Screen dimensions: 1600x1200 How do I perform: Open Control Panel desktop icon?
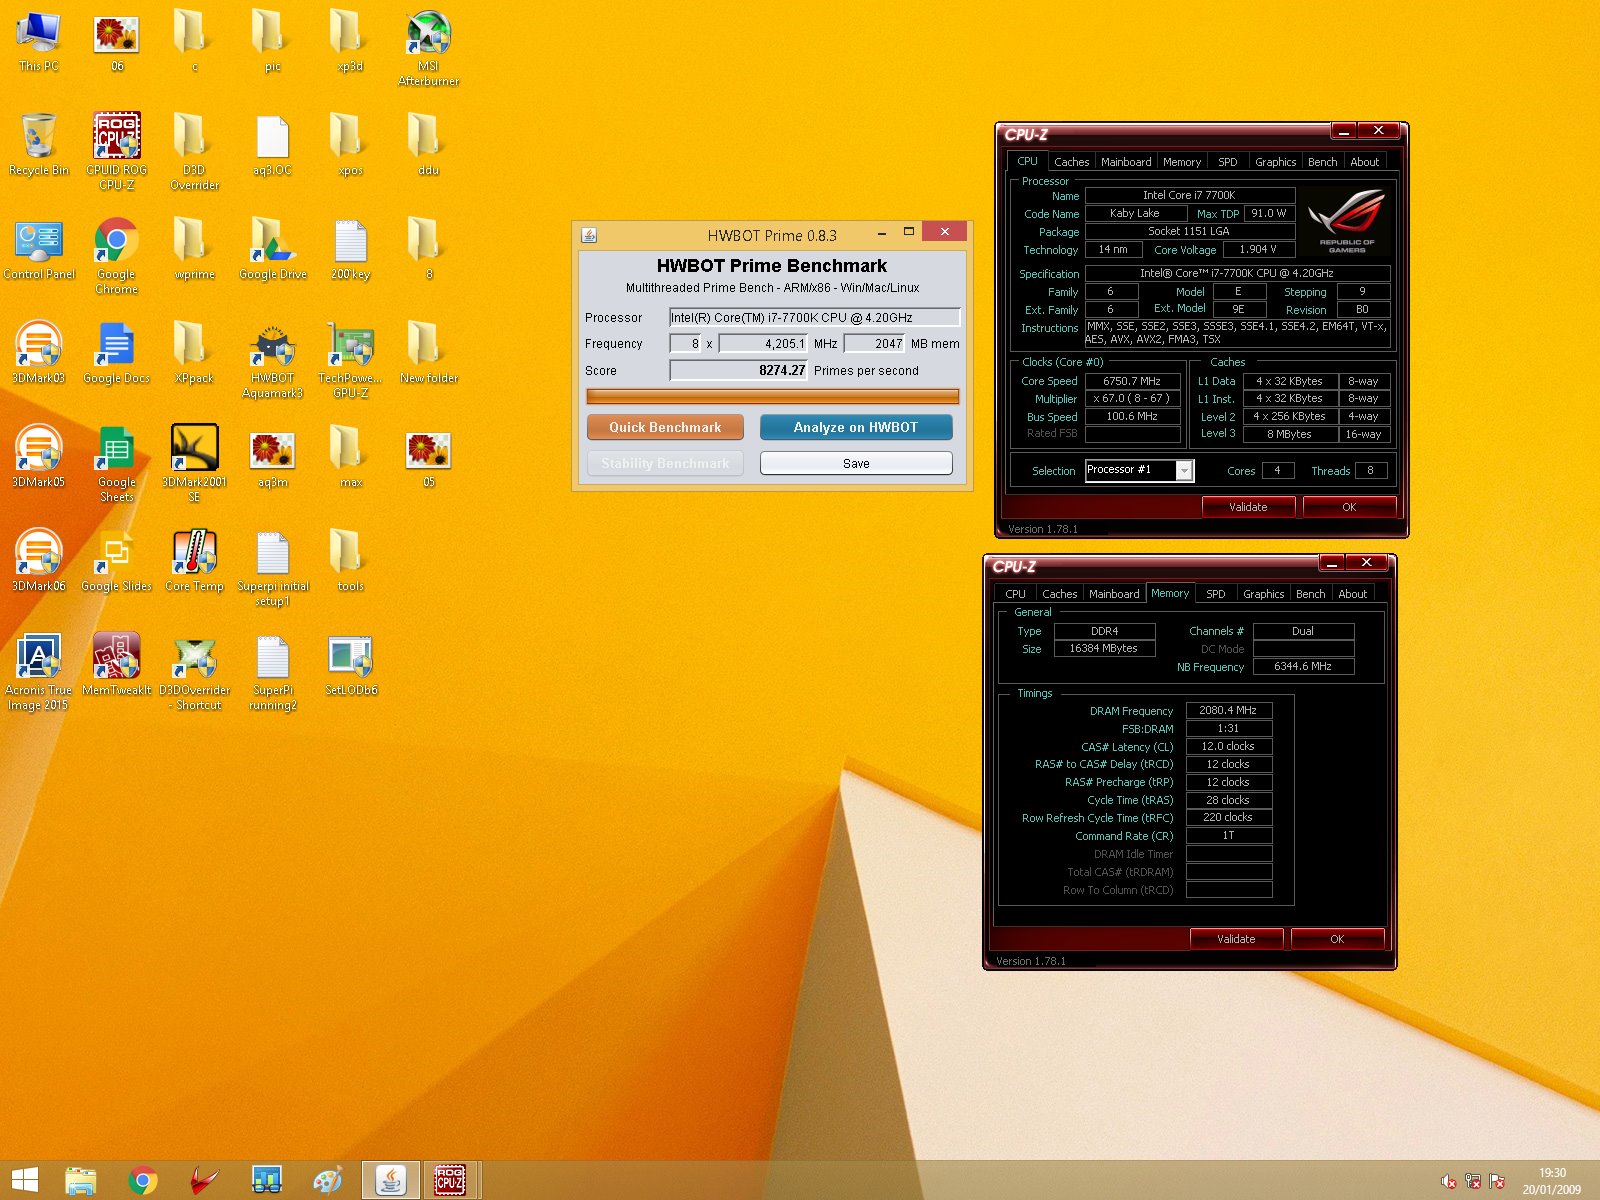[x=39, y=249]
